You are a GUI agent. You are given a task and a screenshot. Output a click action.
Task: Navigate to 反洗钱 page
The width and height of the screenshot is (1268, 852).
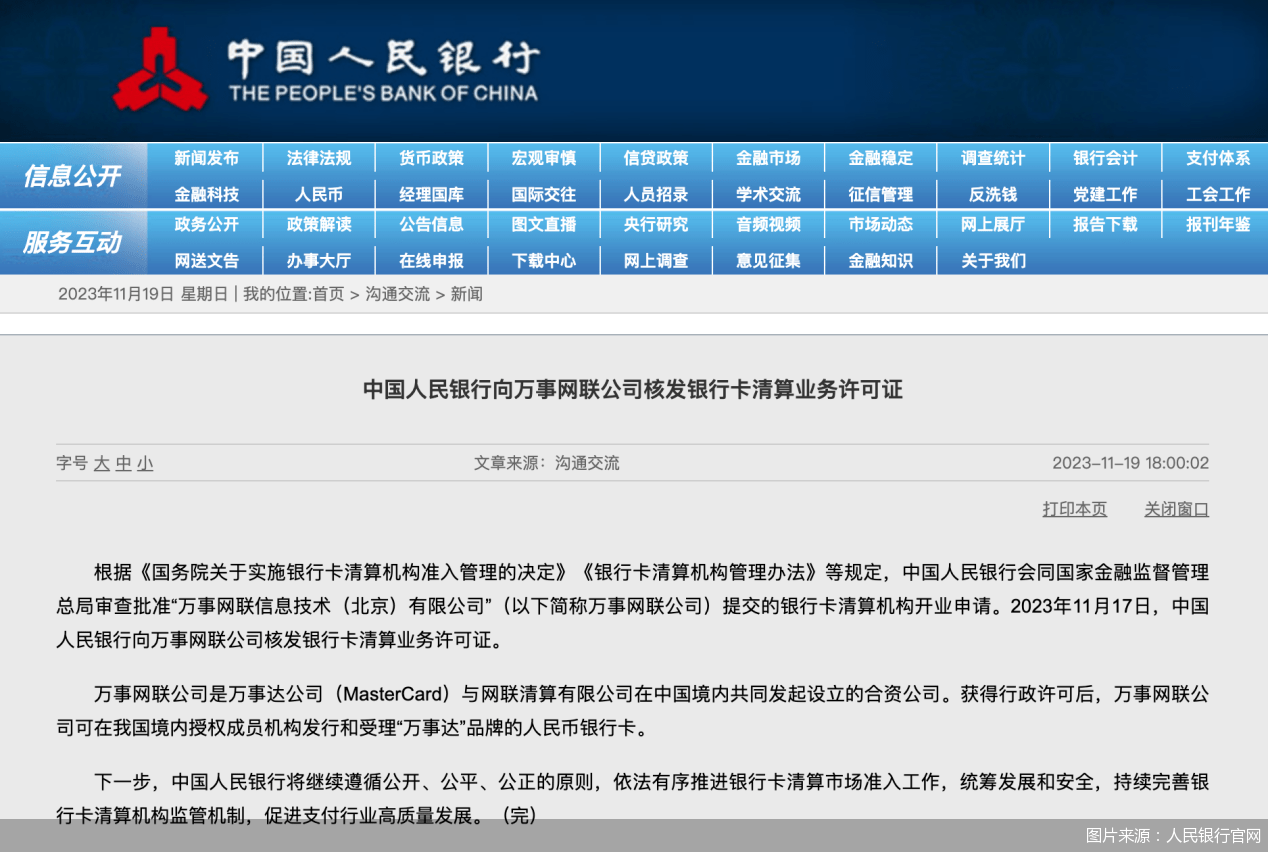point(992,194)
